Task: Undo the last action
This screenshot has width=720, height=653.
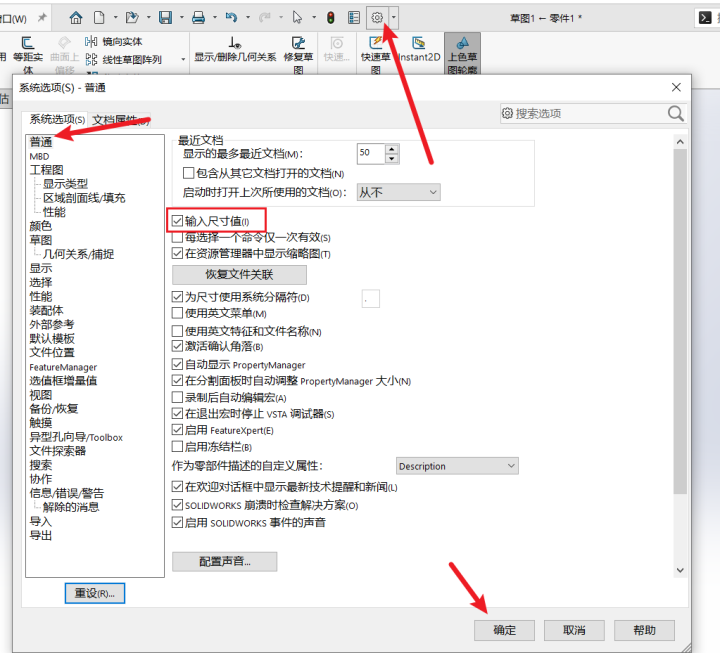Action: click(231, 18)
